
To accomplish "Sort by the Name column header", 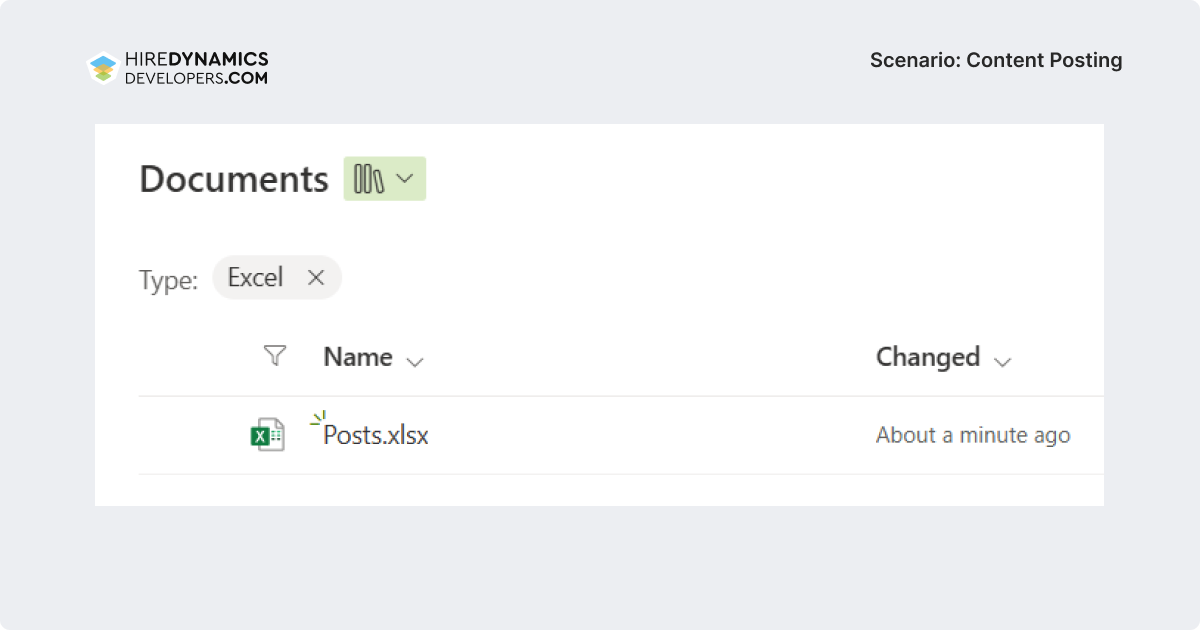I will pyautogui.click(x=358, y=357).
